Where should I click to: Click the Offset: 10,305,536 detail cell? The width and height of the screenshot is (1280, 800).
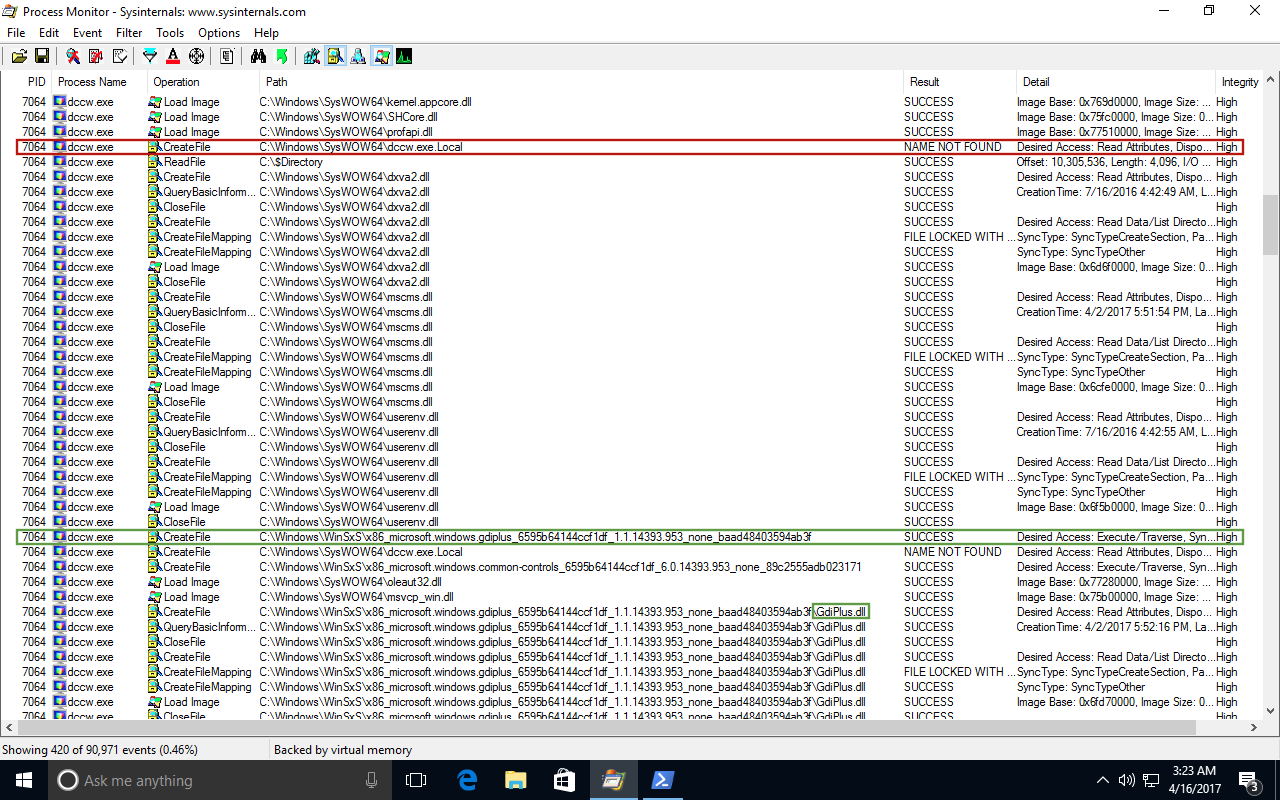pyautogui.click(x=1114, y=162)
